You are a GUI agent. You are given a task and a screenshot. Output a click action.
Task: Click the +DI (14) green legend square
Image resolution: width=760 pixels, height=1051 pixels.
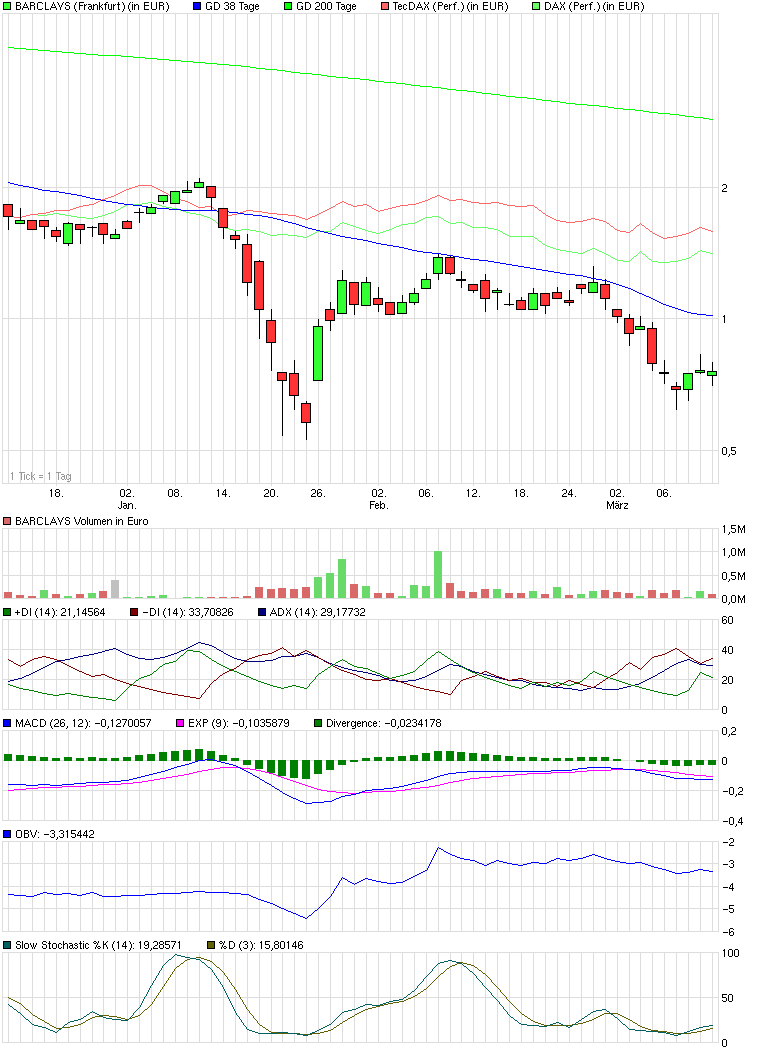coord(8,611)
